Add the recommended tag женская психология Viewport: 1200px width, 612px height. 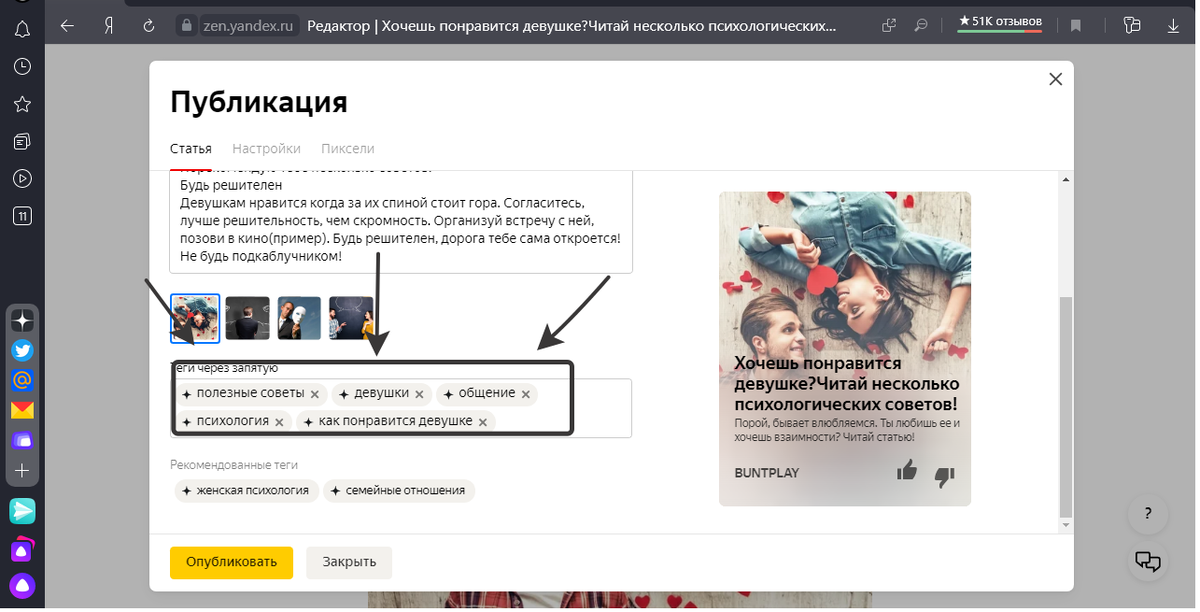tap(246, 490)
